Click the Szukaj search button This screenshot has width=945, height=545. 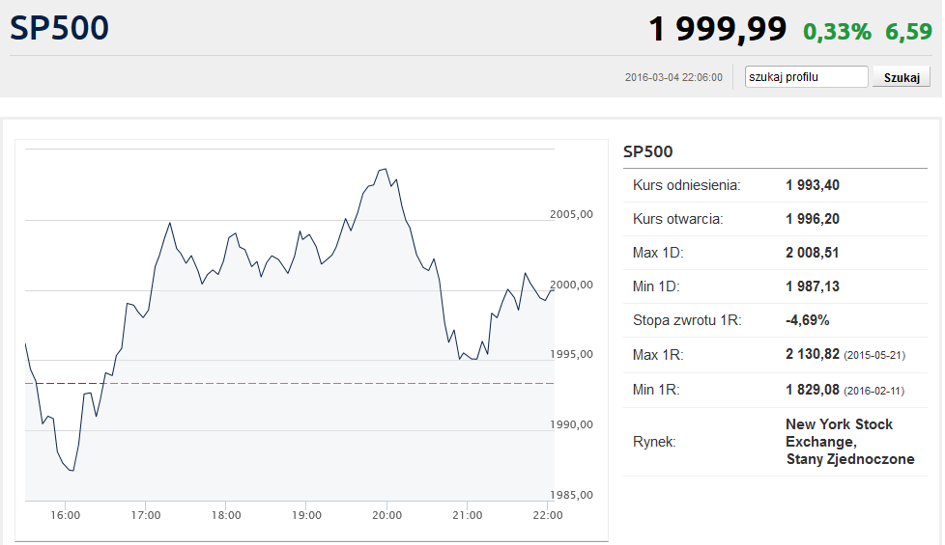click(x=901, y=77)
